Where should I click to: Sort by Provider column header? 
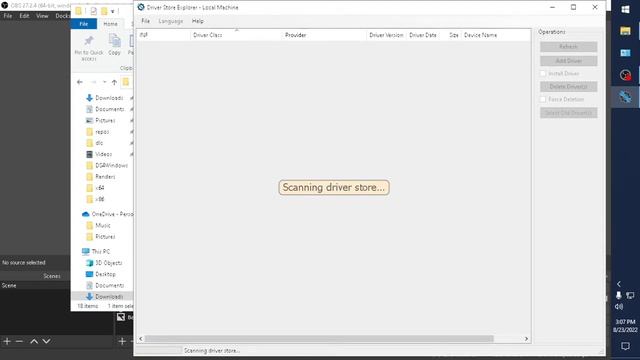(x=324, y=35)
